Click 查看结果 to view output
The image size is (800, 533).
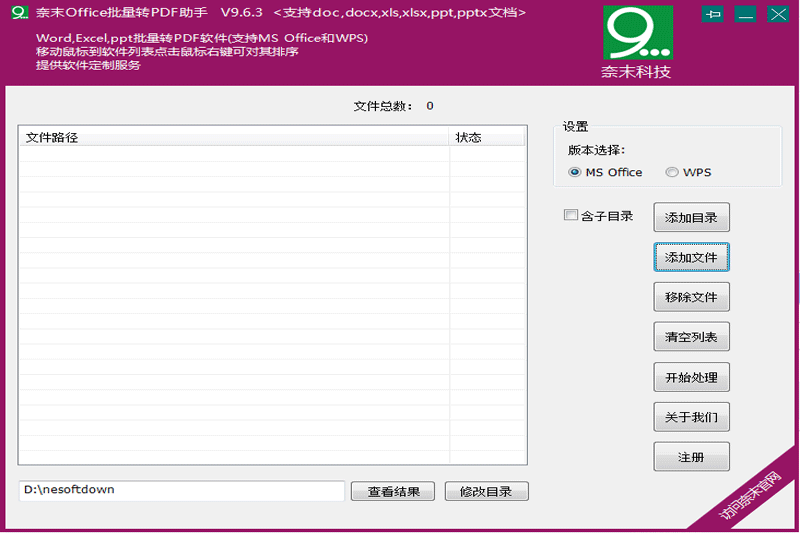[x=393, y=491]
